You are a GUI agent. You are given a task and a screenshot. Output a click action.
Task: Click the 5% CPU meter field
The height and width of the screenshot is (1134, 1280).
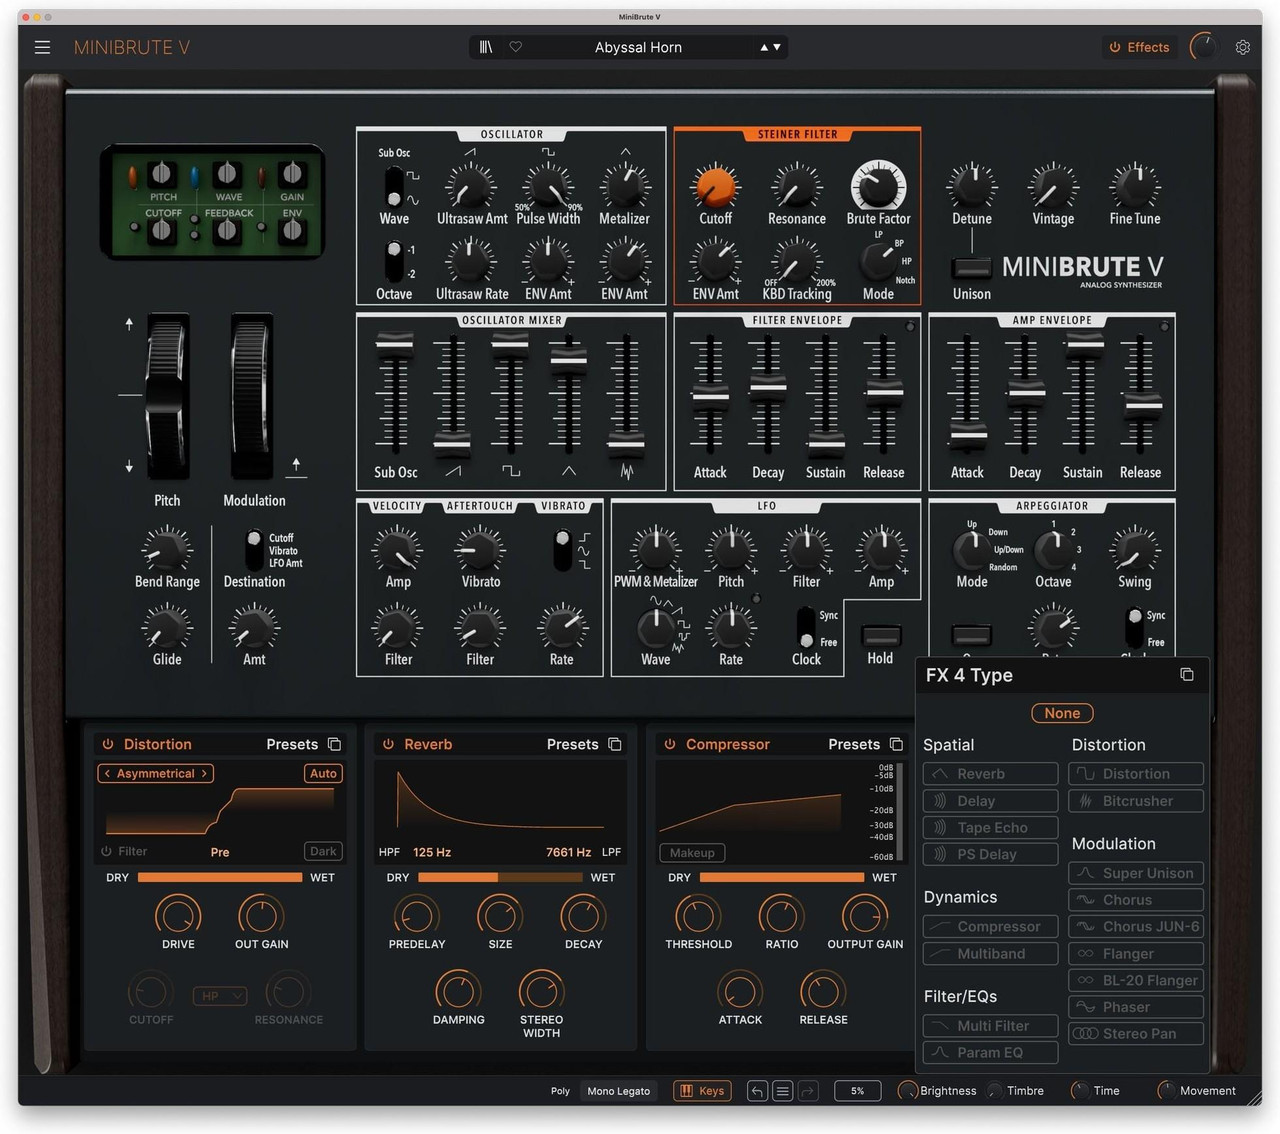[x=857, y=1091]
